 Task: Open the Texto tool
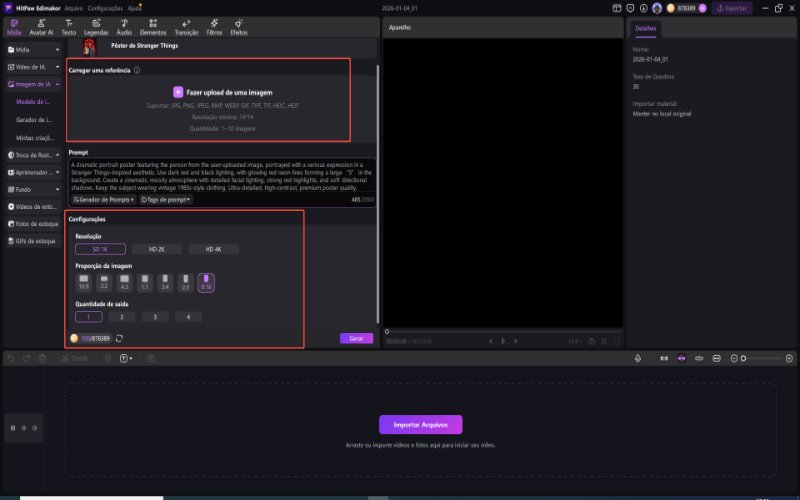[68, 27]
